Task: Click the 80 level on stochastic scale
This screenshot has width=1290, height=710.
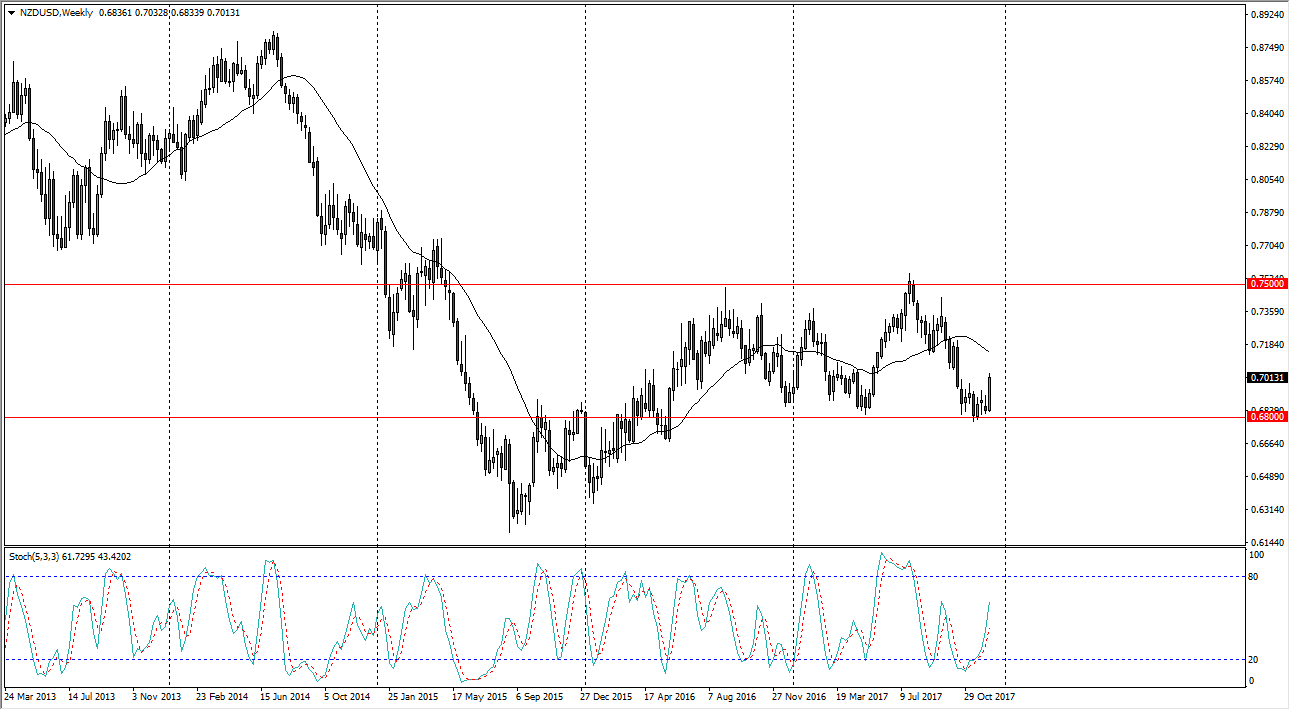Action: pos(1255,577)
